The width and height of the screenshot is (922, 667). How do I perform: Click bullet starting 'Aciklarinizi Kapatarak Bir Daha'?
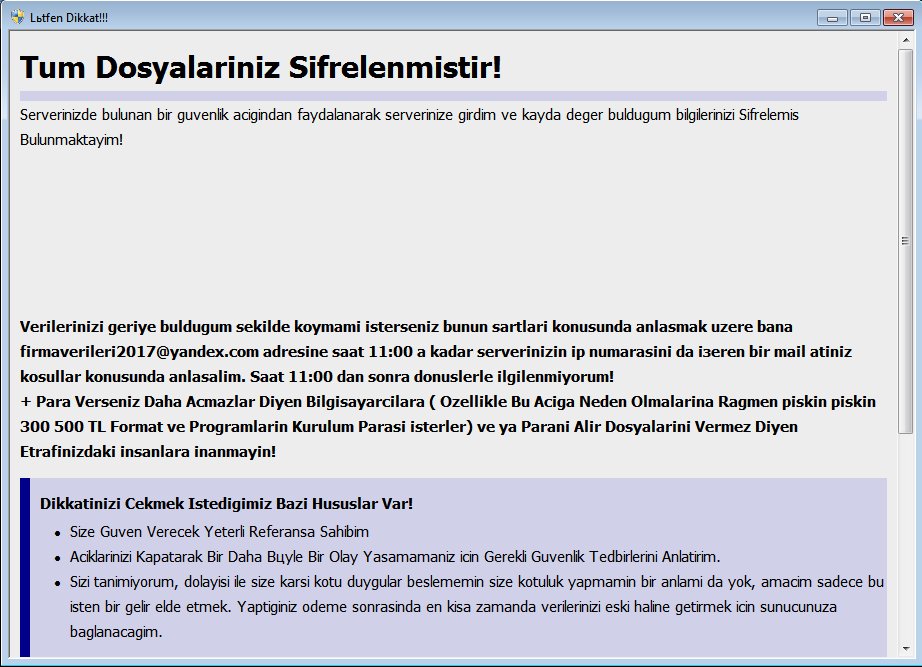[x=395, y=556]
